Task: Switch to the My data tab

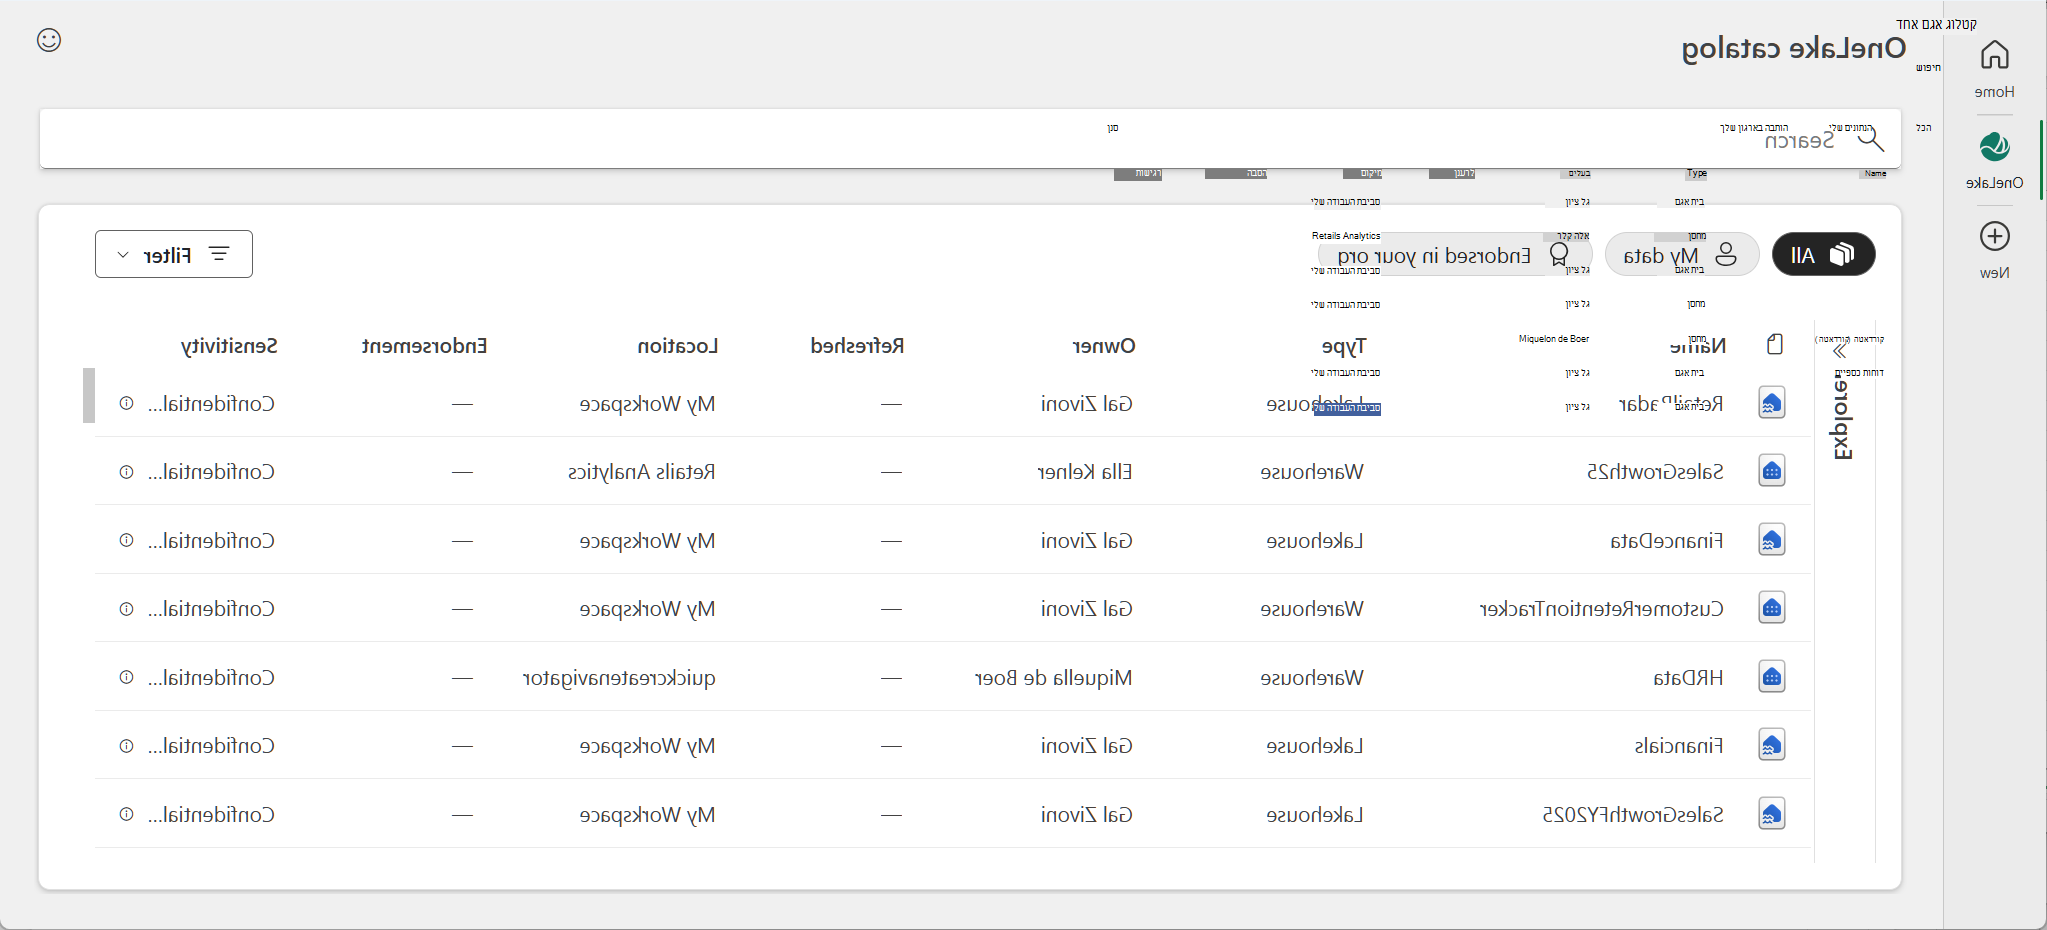Action: (x=1682, y=255)
